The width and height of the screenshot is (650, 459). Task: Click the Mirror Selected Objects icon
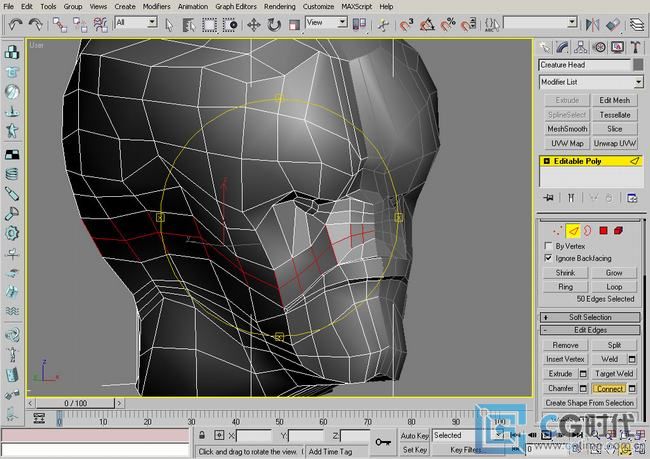click(593, 24)
